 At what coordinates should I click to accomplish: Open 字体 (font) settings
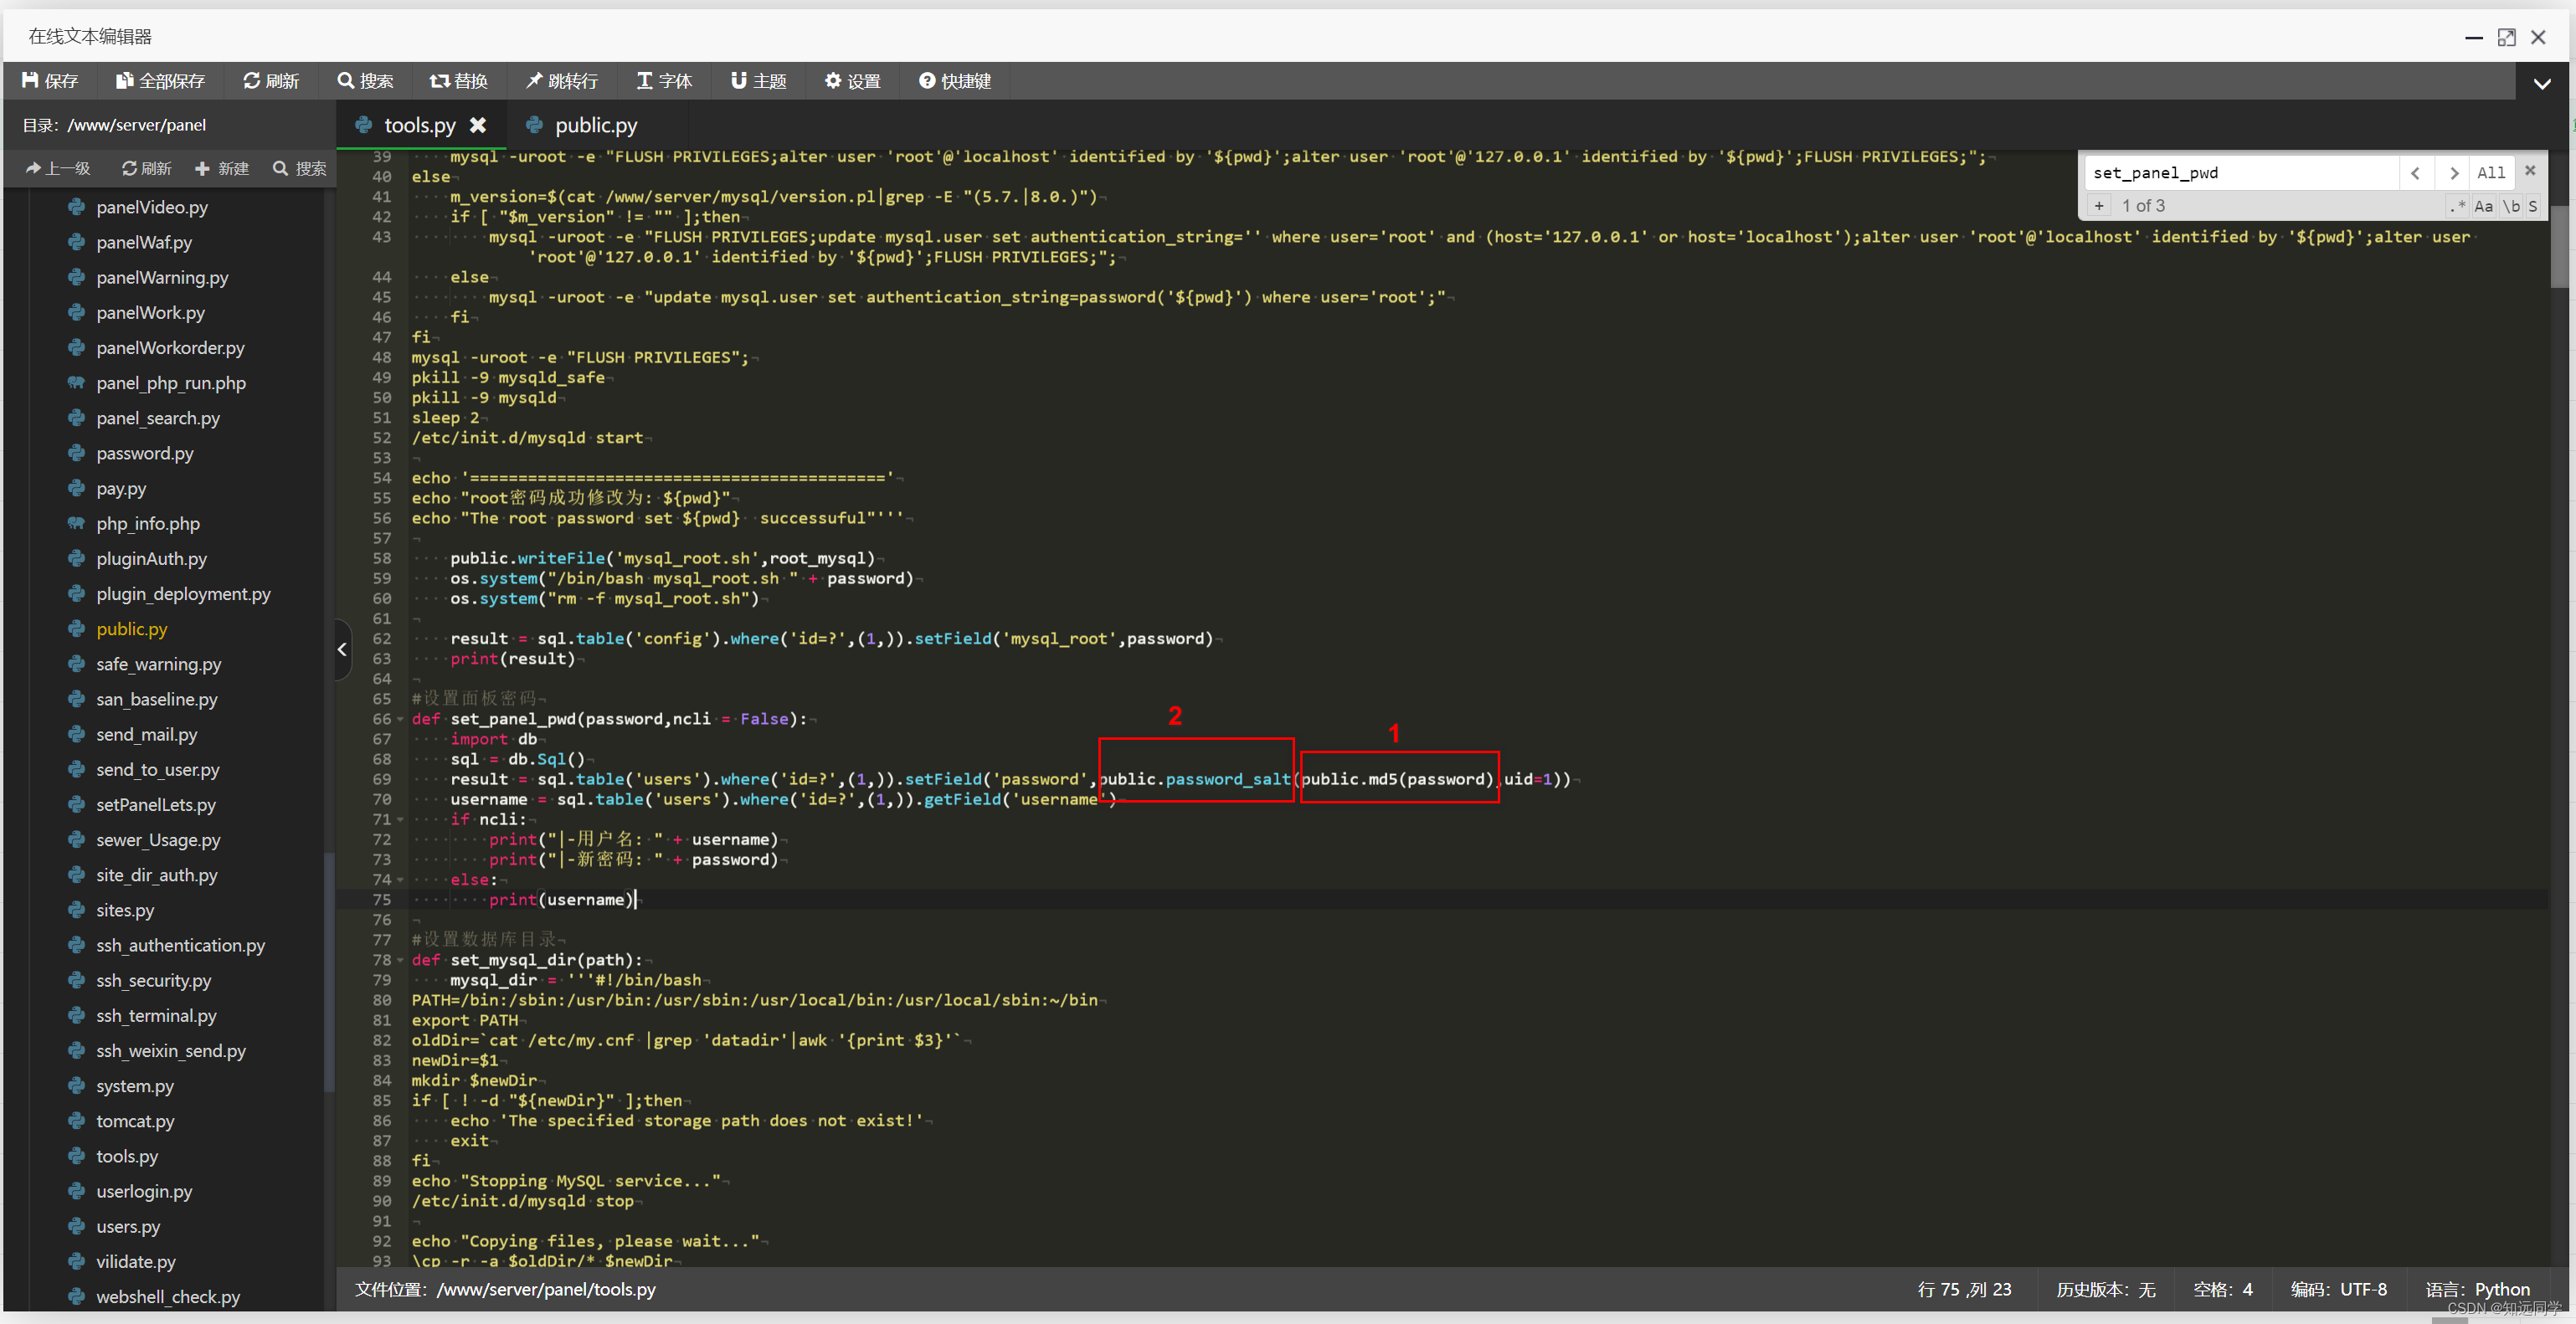tap(664, 80)
